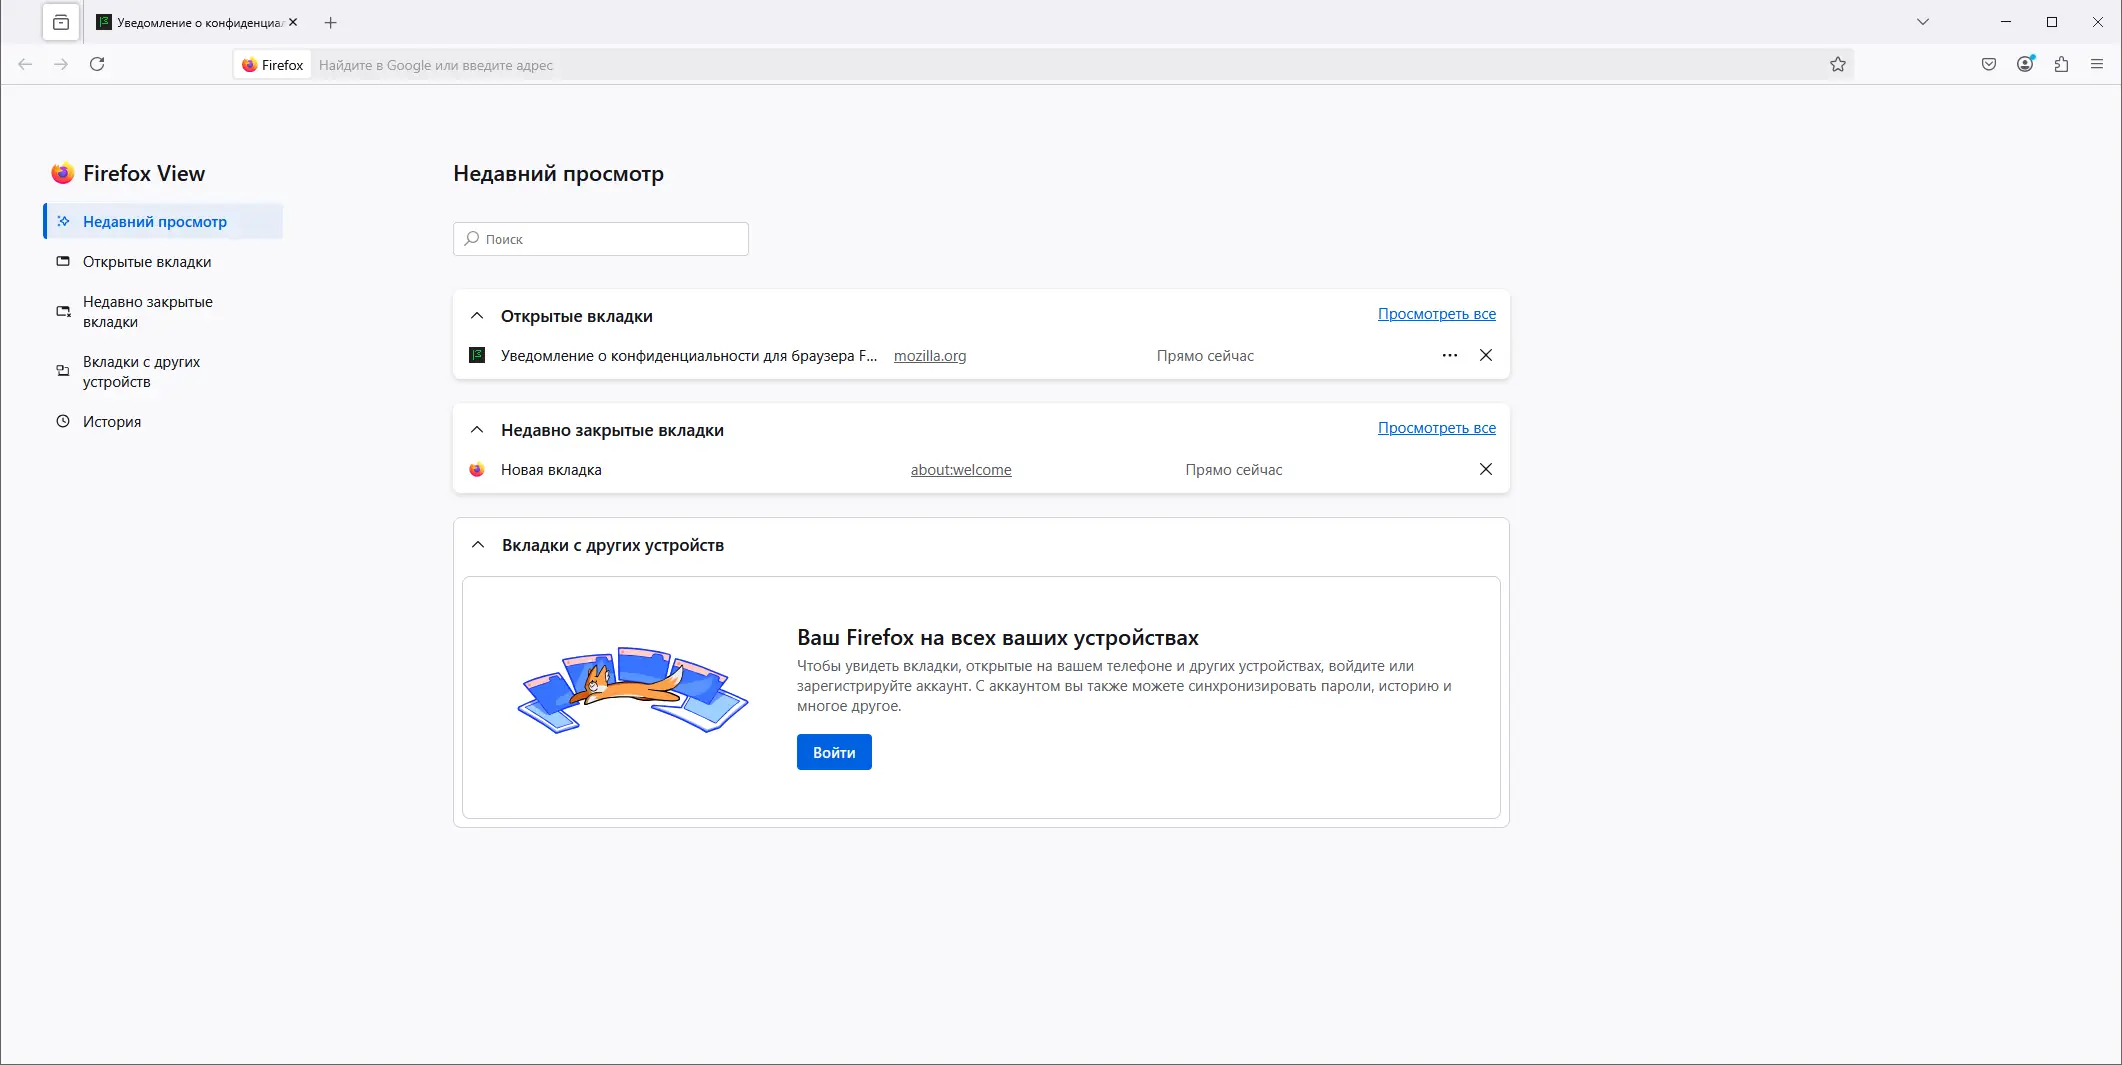Reload the current page
The width and height of the screenshot is (2122, 1065).
point(98,63)
